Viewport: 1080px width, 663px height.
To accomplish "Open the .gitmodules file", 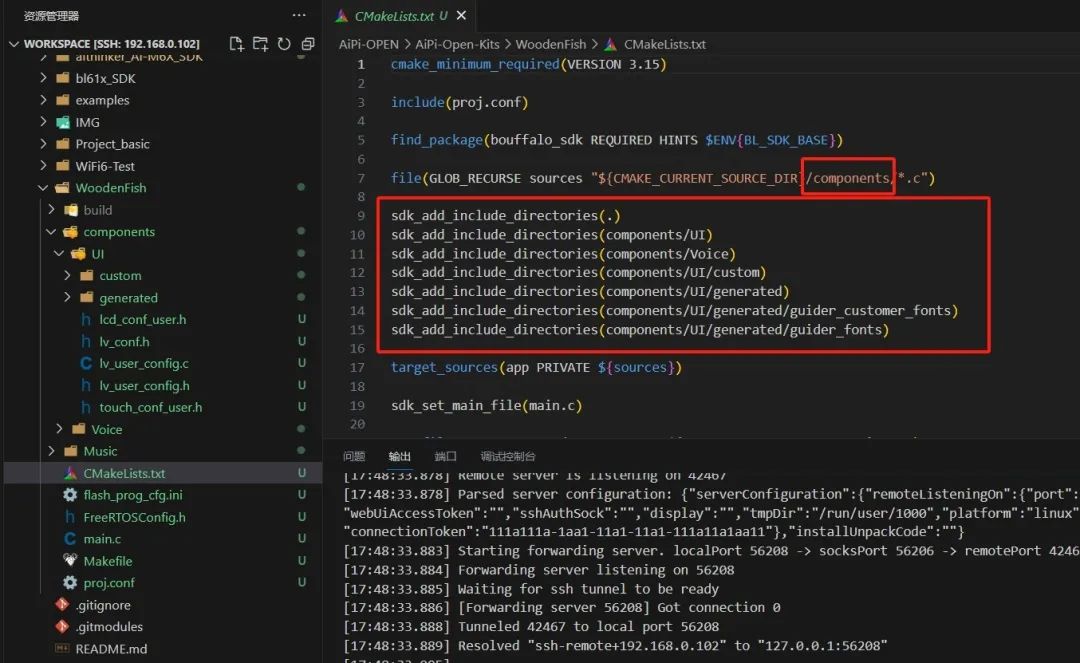I will [x=110, y=627].
